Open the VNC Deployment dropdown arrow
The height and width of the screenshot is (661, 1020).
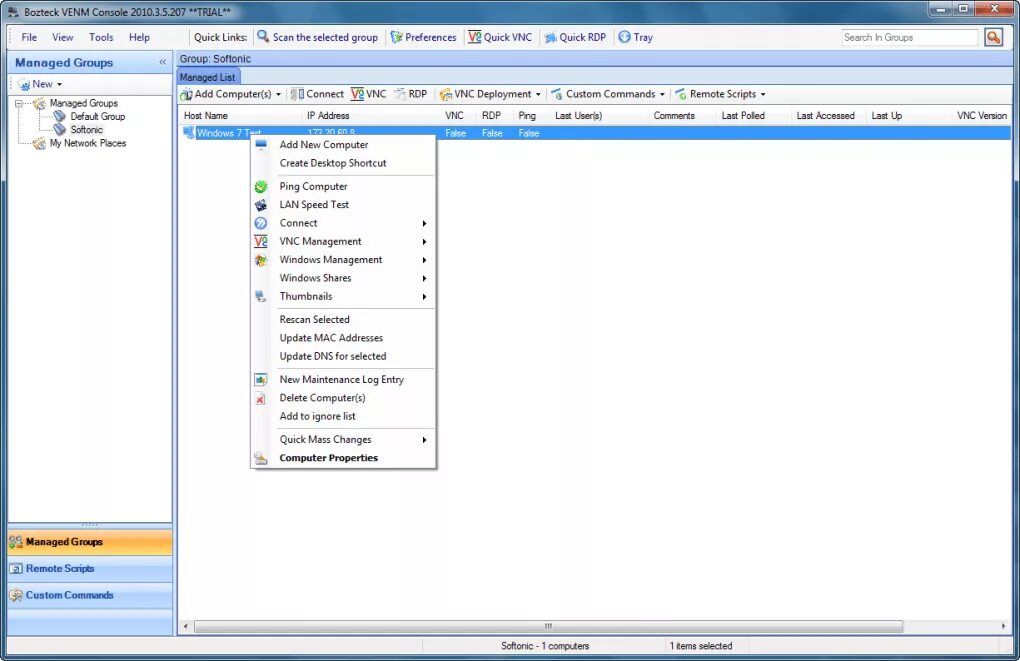click(538, 94)
